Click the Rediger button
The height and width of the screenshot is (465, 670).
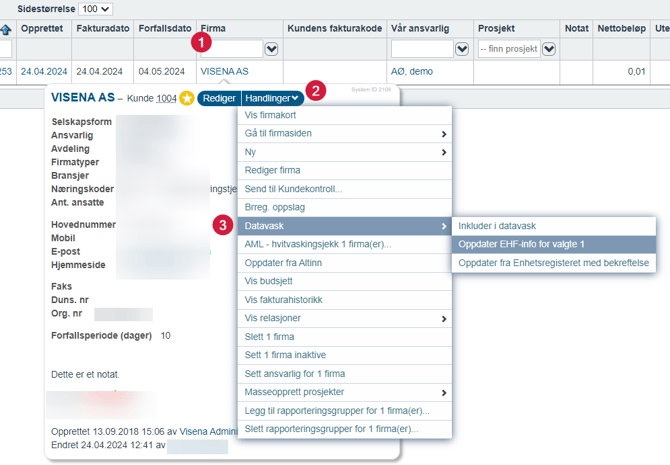click(219, 98)
